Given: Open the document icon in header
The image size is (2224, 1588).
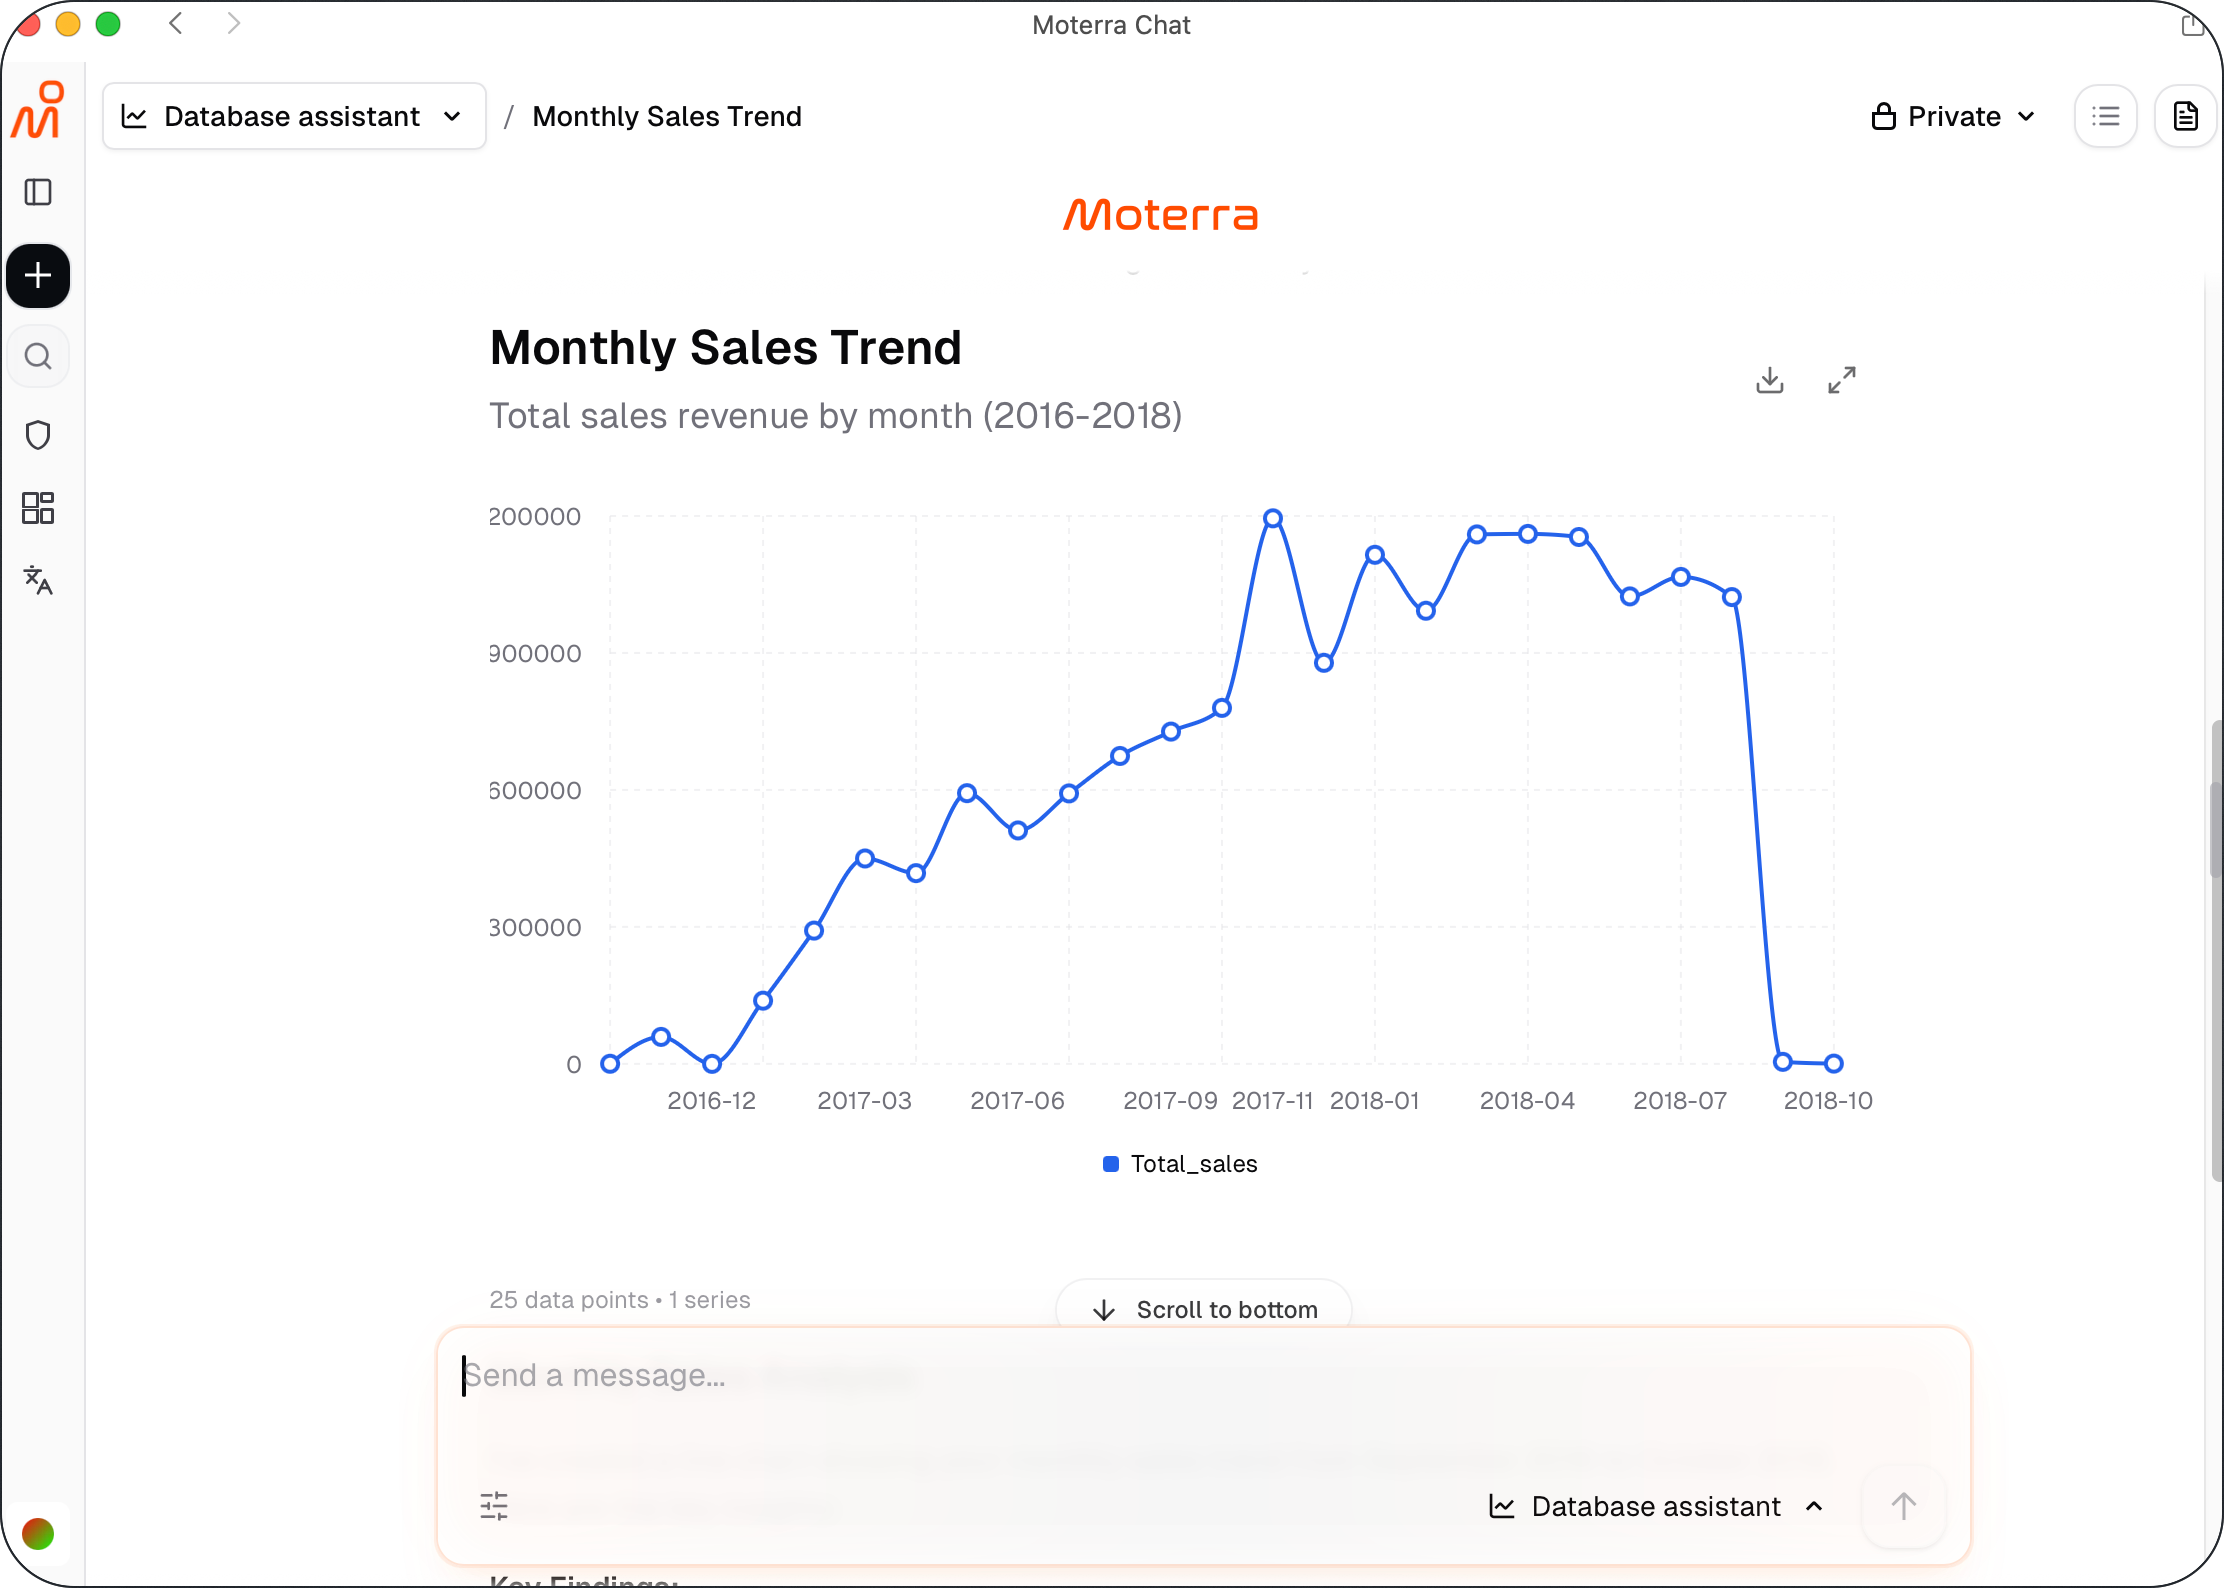Looking at the screenshot, I should [2186, 116].
